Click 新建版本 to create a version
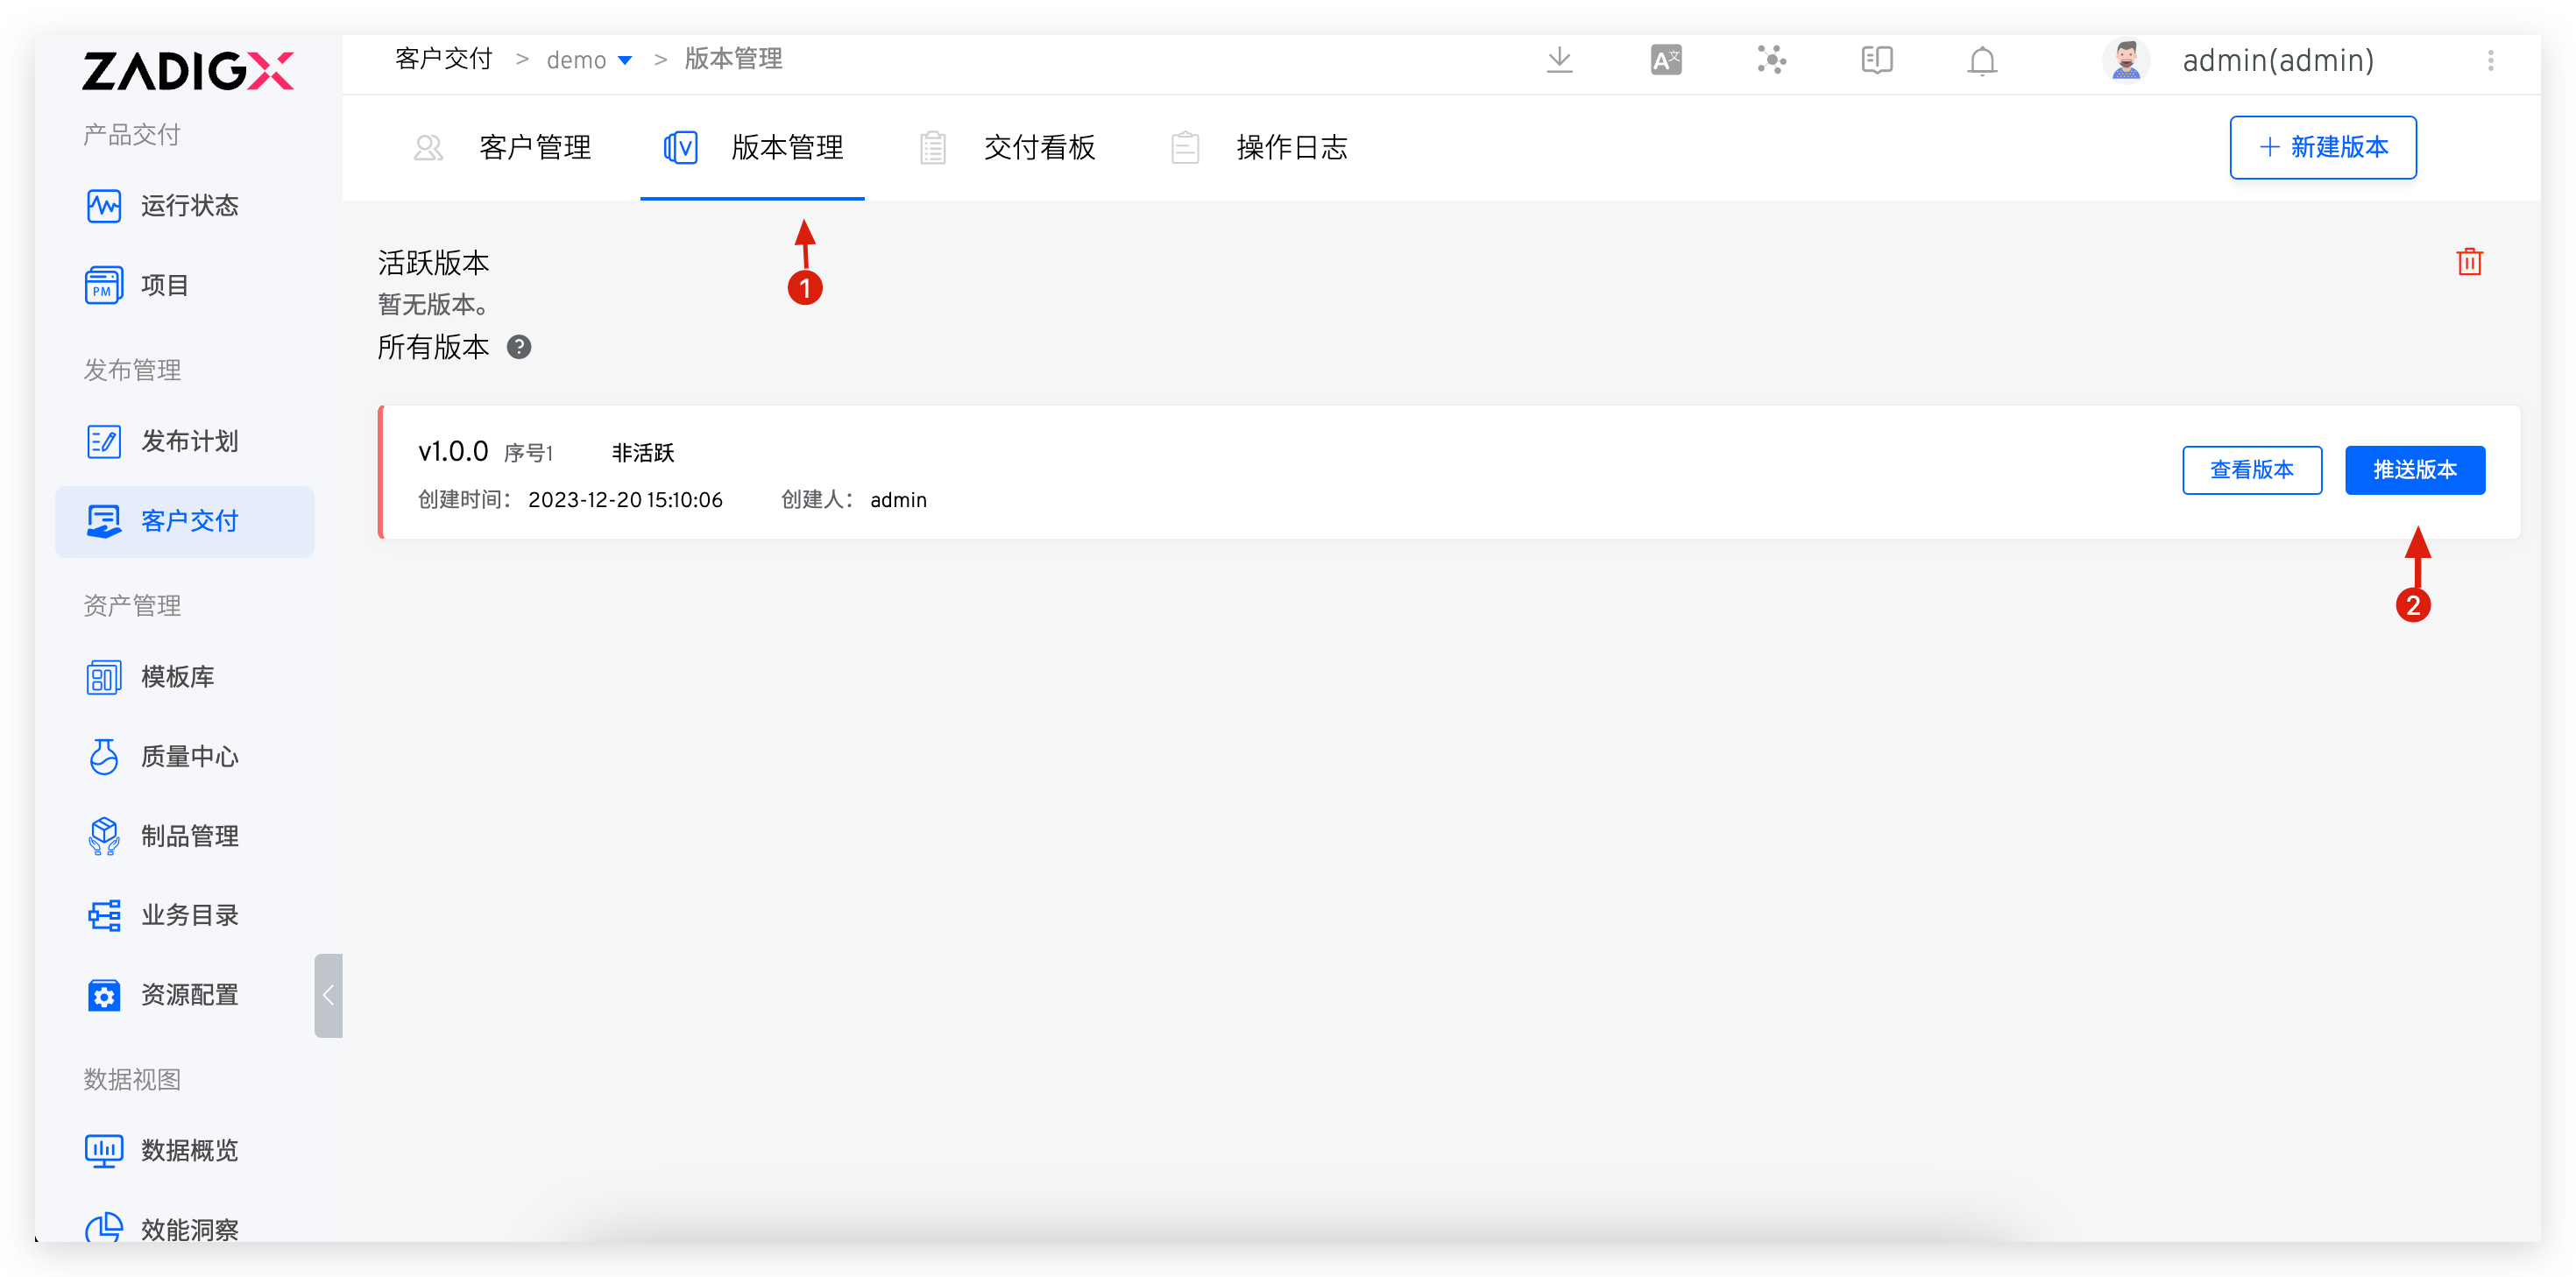Screen dimensions: 2576x1277 tap(2322, 148)
